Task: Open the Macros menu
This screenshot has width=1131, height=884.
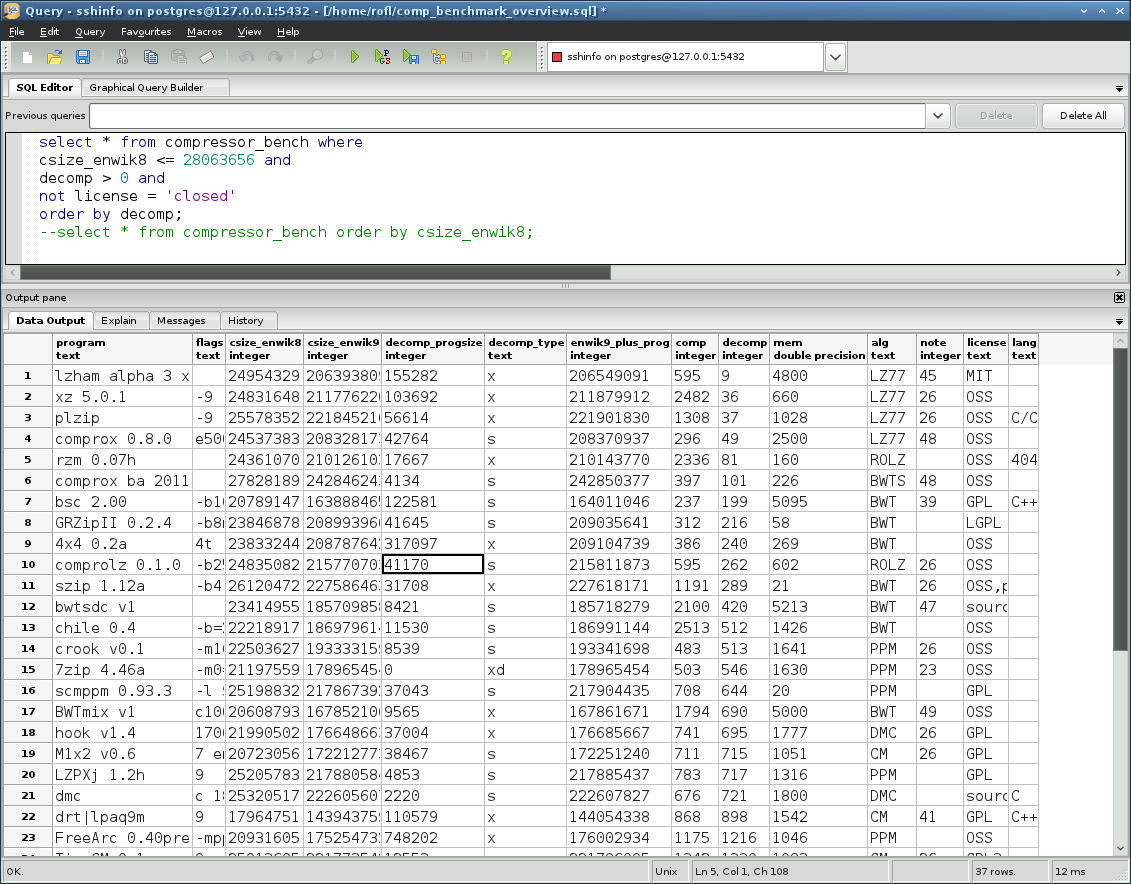Action: click(x=205, y=31)
